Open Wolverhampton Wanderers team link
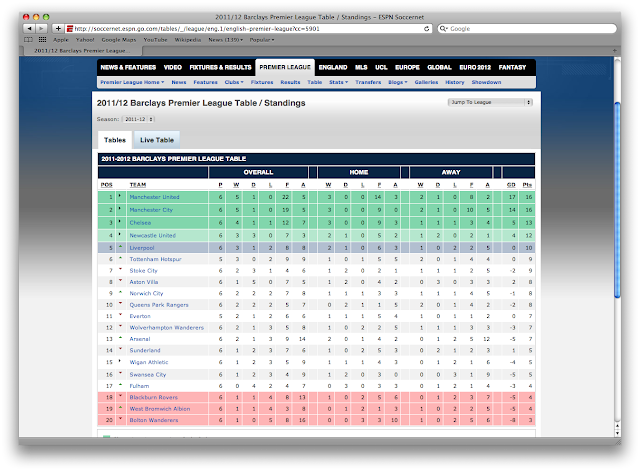This screenshot has height=471, width=640. point(167,328)
